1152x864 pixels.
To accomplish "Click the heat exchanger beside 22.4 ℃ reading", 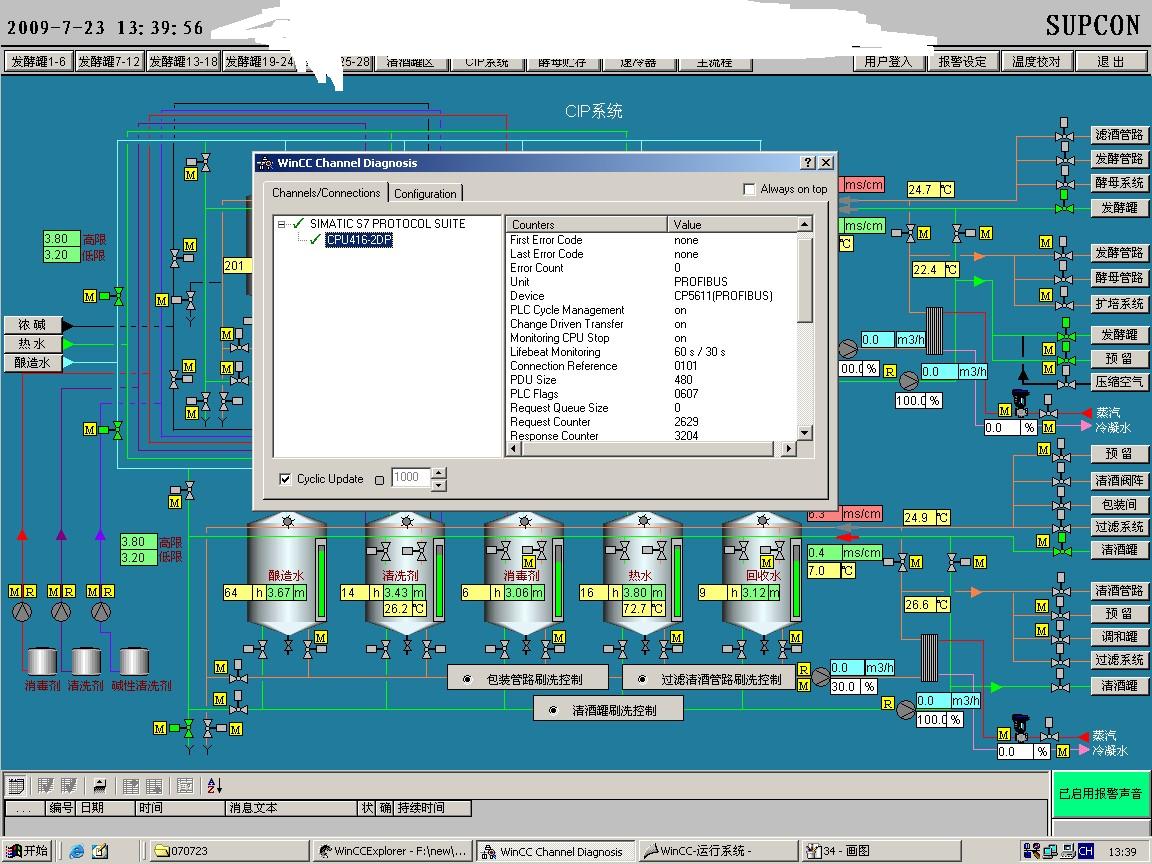I will [934, 331].
